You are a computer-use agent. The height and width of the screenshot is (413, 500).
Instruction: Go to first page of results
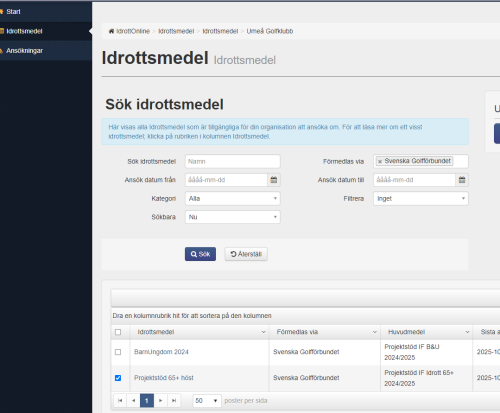pyautogui.click(x=120, y=401)
